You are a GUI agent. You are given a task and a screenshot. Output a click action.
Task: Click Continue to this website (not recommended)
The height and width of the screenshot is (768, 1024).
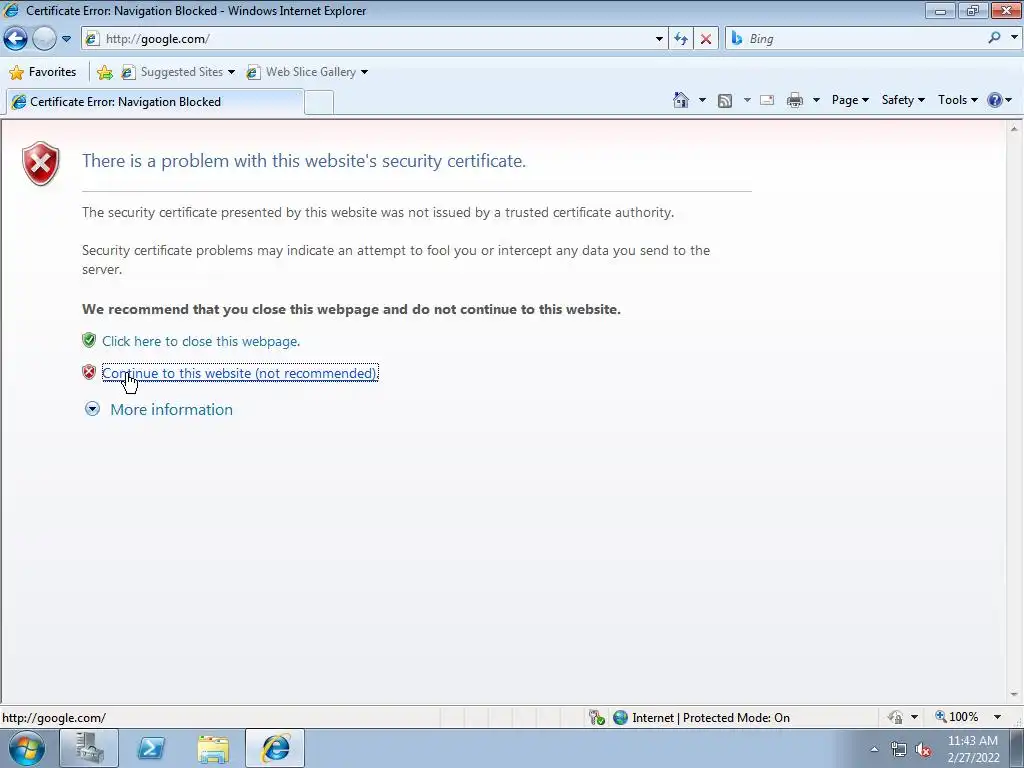[x=240, y=373]
